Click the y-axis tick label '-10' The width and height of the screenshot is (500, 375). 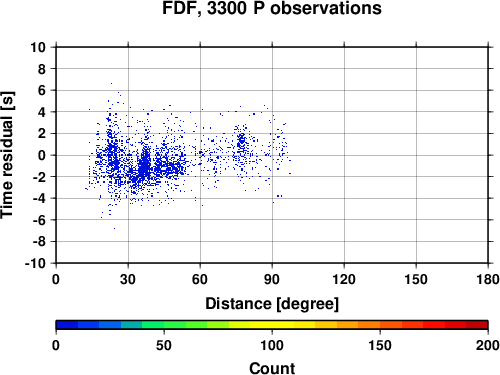[x=35, y=263]
